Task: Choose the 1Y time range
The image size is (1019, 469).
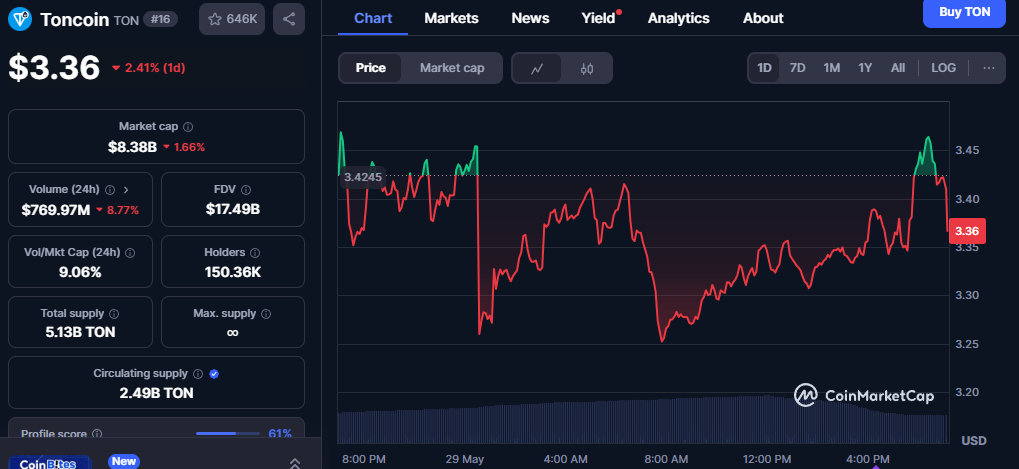Action: [x=865, y=68]
